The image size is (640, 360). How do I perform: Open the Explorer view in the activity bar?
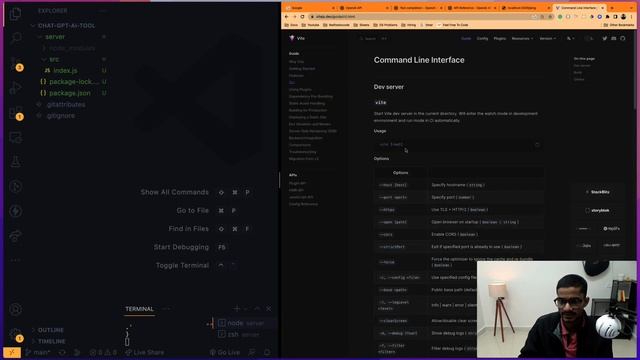(x=16, y=13)
